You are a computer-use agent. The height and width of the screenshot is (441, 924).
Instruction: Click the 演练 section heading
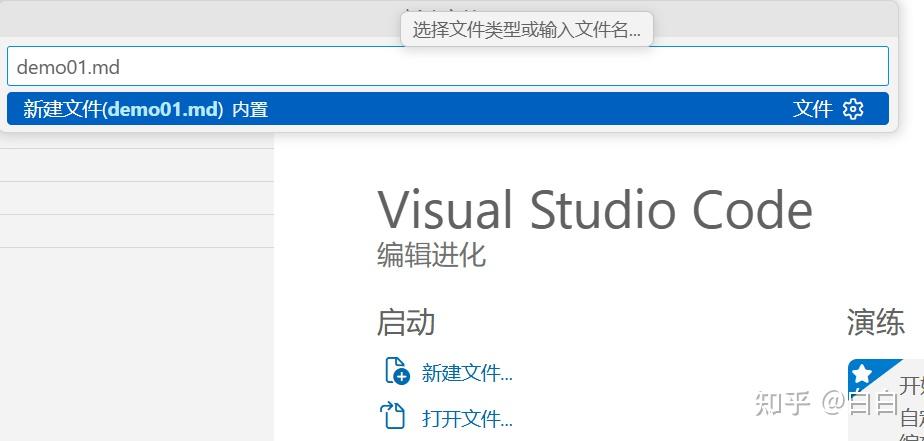click(876, 322)
